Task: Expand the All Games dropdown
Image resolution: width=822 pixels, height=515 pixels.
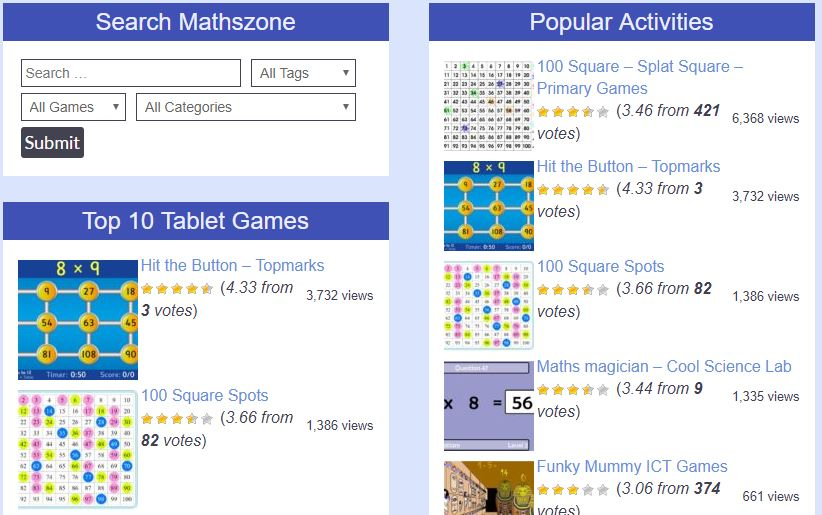Action: pyautogui.click(x=73, y=107)
